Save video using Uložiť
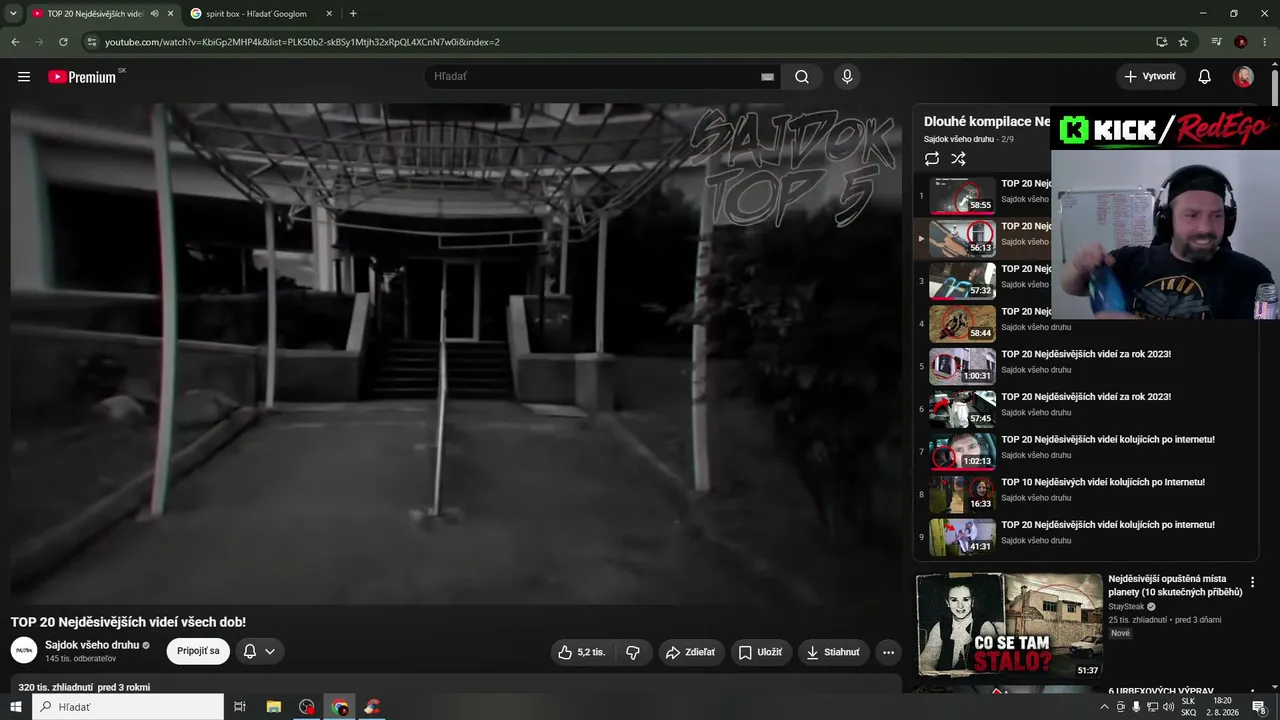 pyautogui.click(x=761, y=652)
